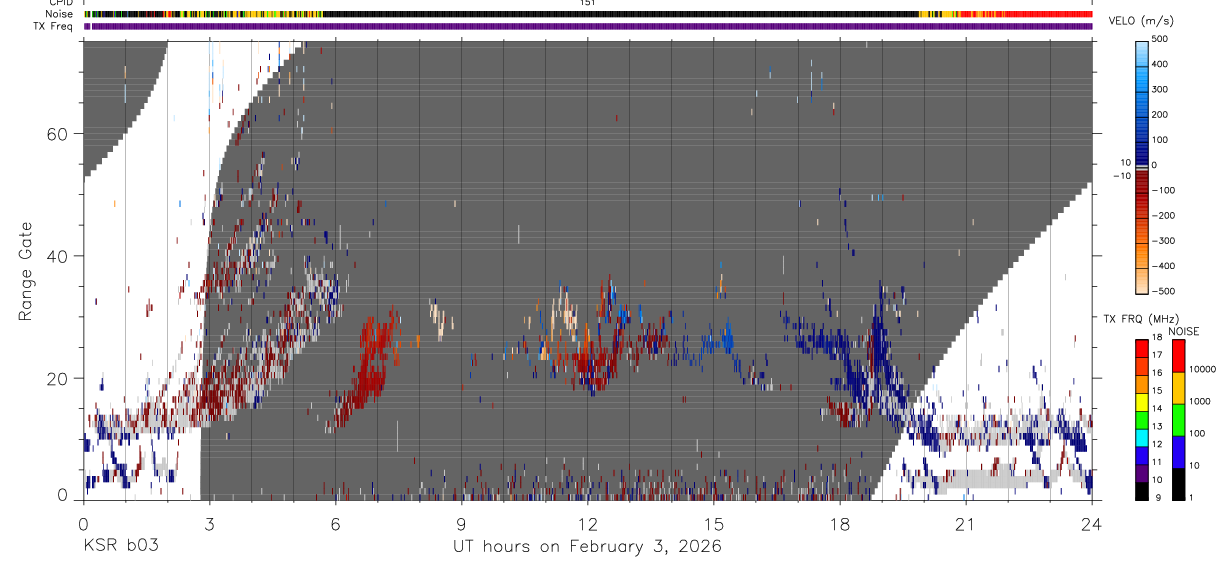Click the x-axis tick label '21'

point(966,524)
